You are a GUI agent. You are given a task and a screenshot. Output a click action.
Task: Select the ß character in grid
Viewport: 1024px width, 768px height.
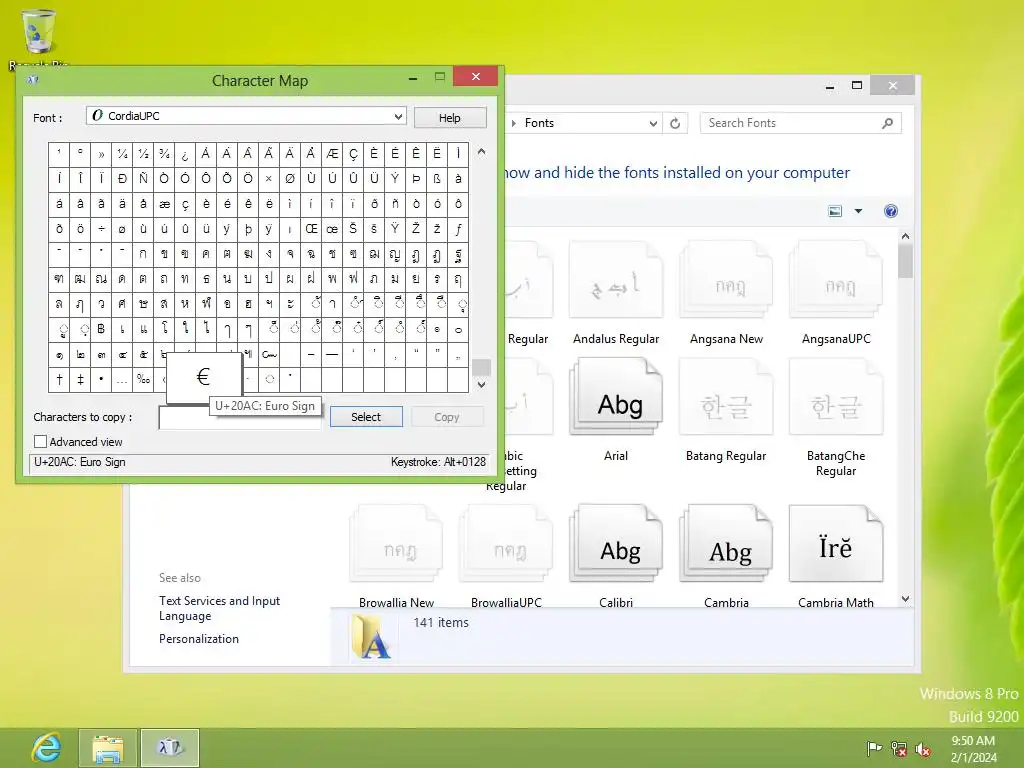(437, 178)
